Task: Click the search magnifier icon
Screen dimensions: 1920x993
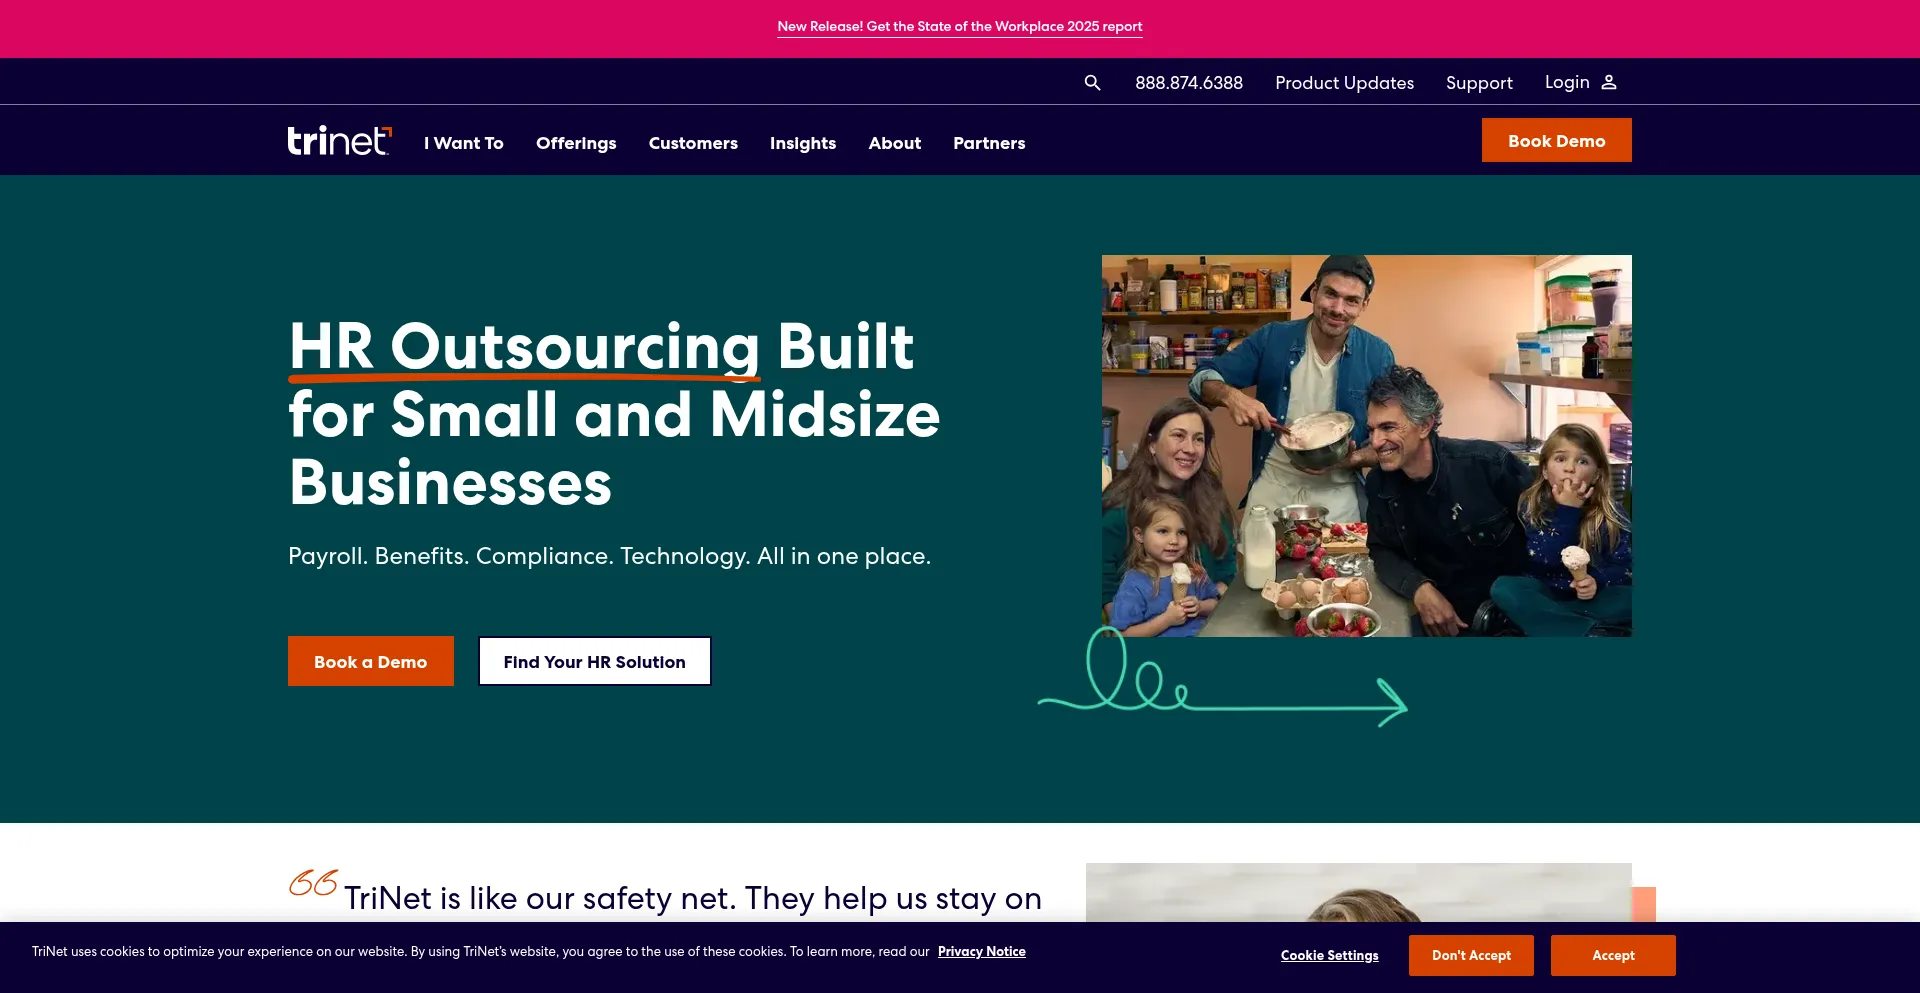Action: click(x=1092, y=83)
